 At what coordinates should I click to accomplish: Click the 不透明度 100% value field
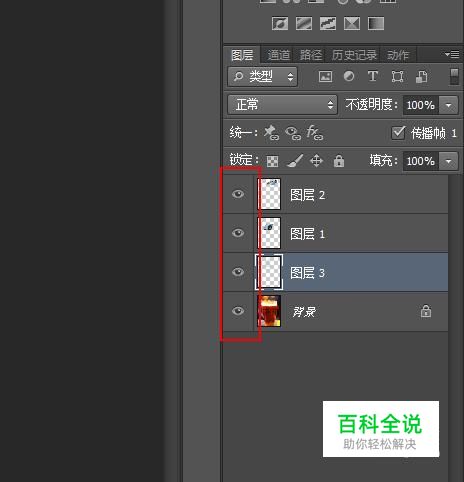[x=421, y=105]
